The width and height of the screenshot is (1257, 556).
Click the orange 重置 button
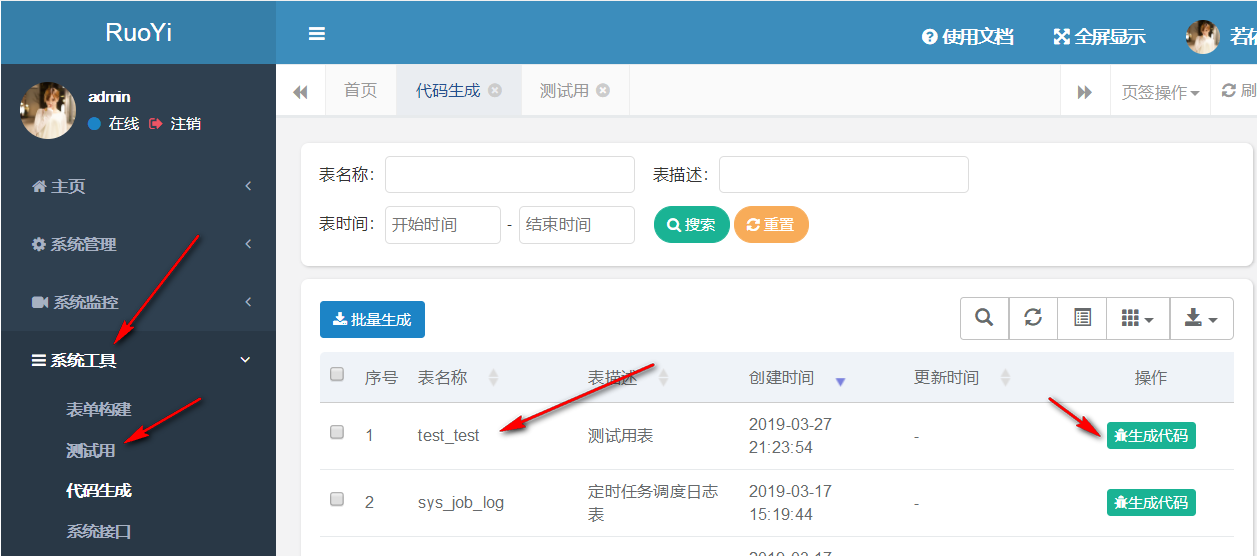(x=771, y=224)
